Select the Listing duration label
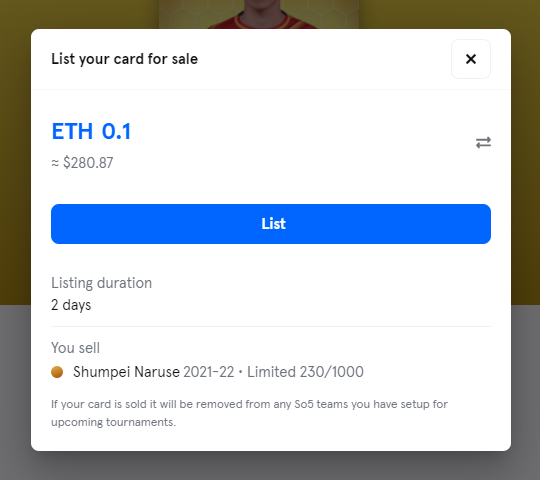Screen dimensions: 540x480 pos(102,283)
